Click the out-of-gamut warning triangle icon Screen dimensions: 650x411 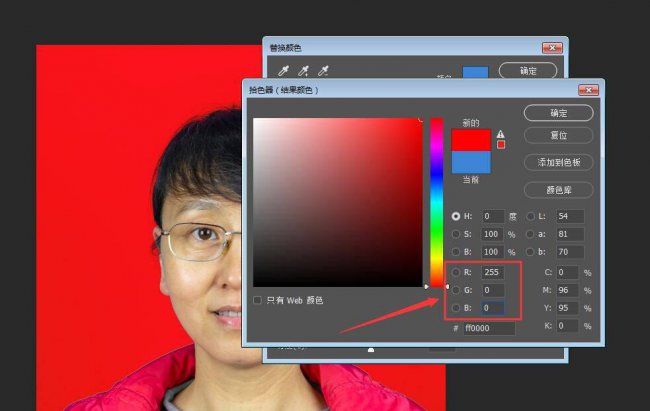501,134
